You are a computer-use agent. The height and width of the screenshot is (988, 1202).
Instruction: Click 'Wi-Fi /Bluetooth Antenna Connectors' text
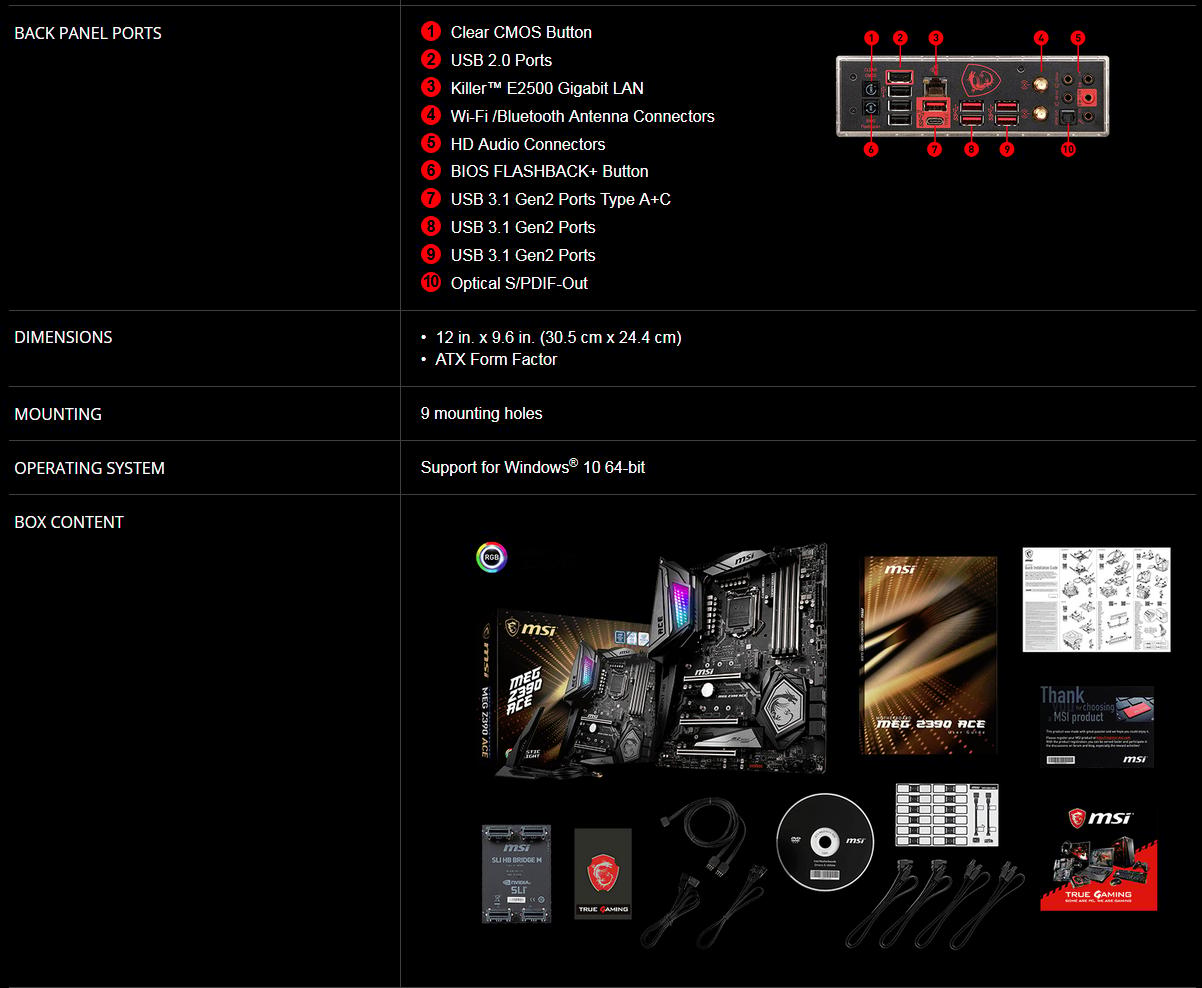point(583,116)
